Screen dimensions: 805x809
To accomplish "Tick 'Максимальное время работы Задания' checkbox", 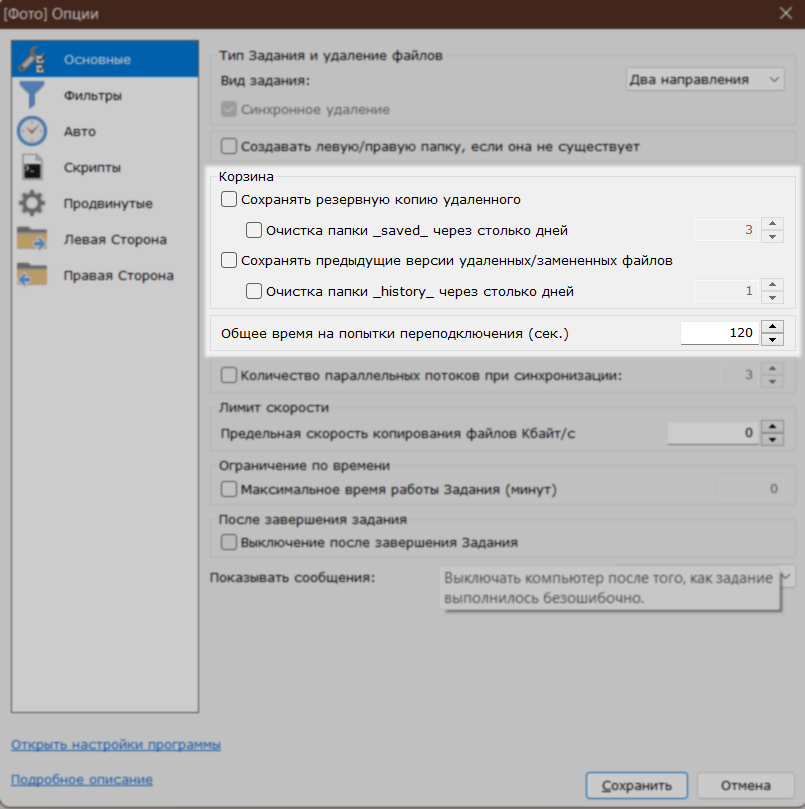I will point(229,489).
